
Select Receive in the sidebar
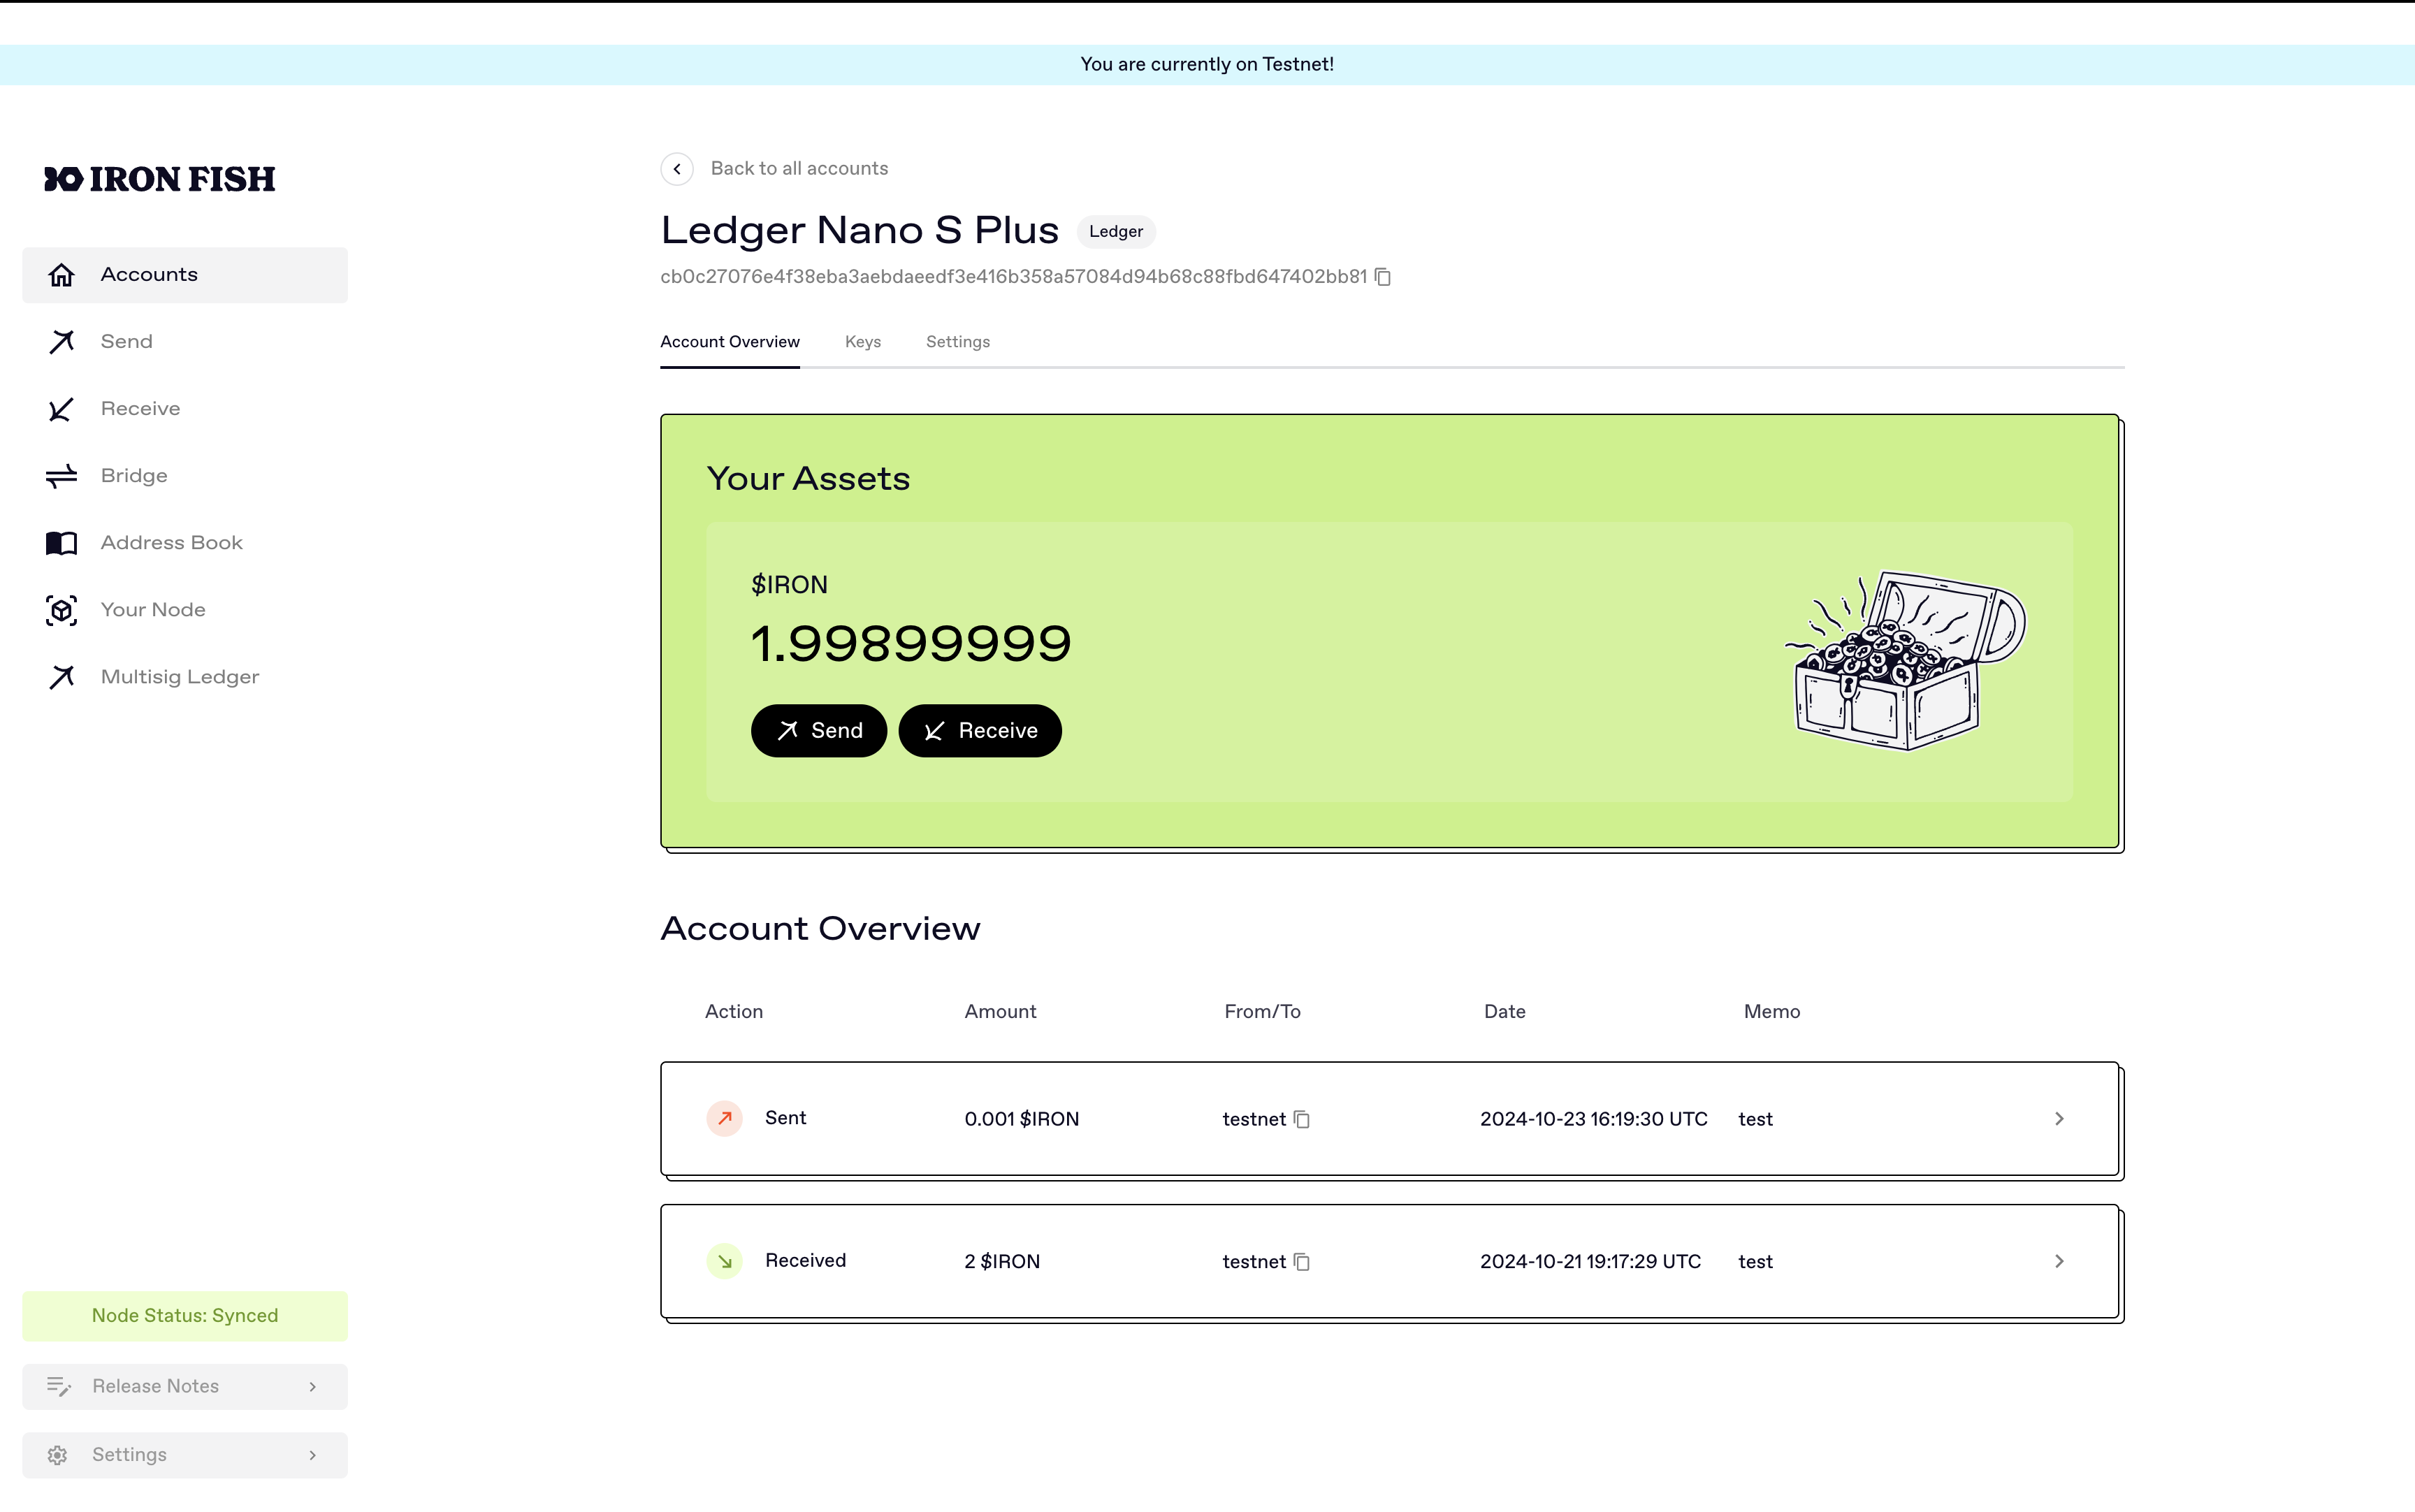coord(140,409)
